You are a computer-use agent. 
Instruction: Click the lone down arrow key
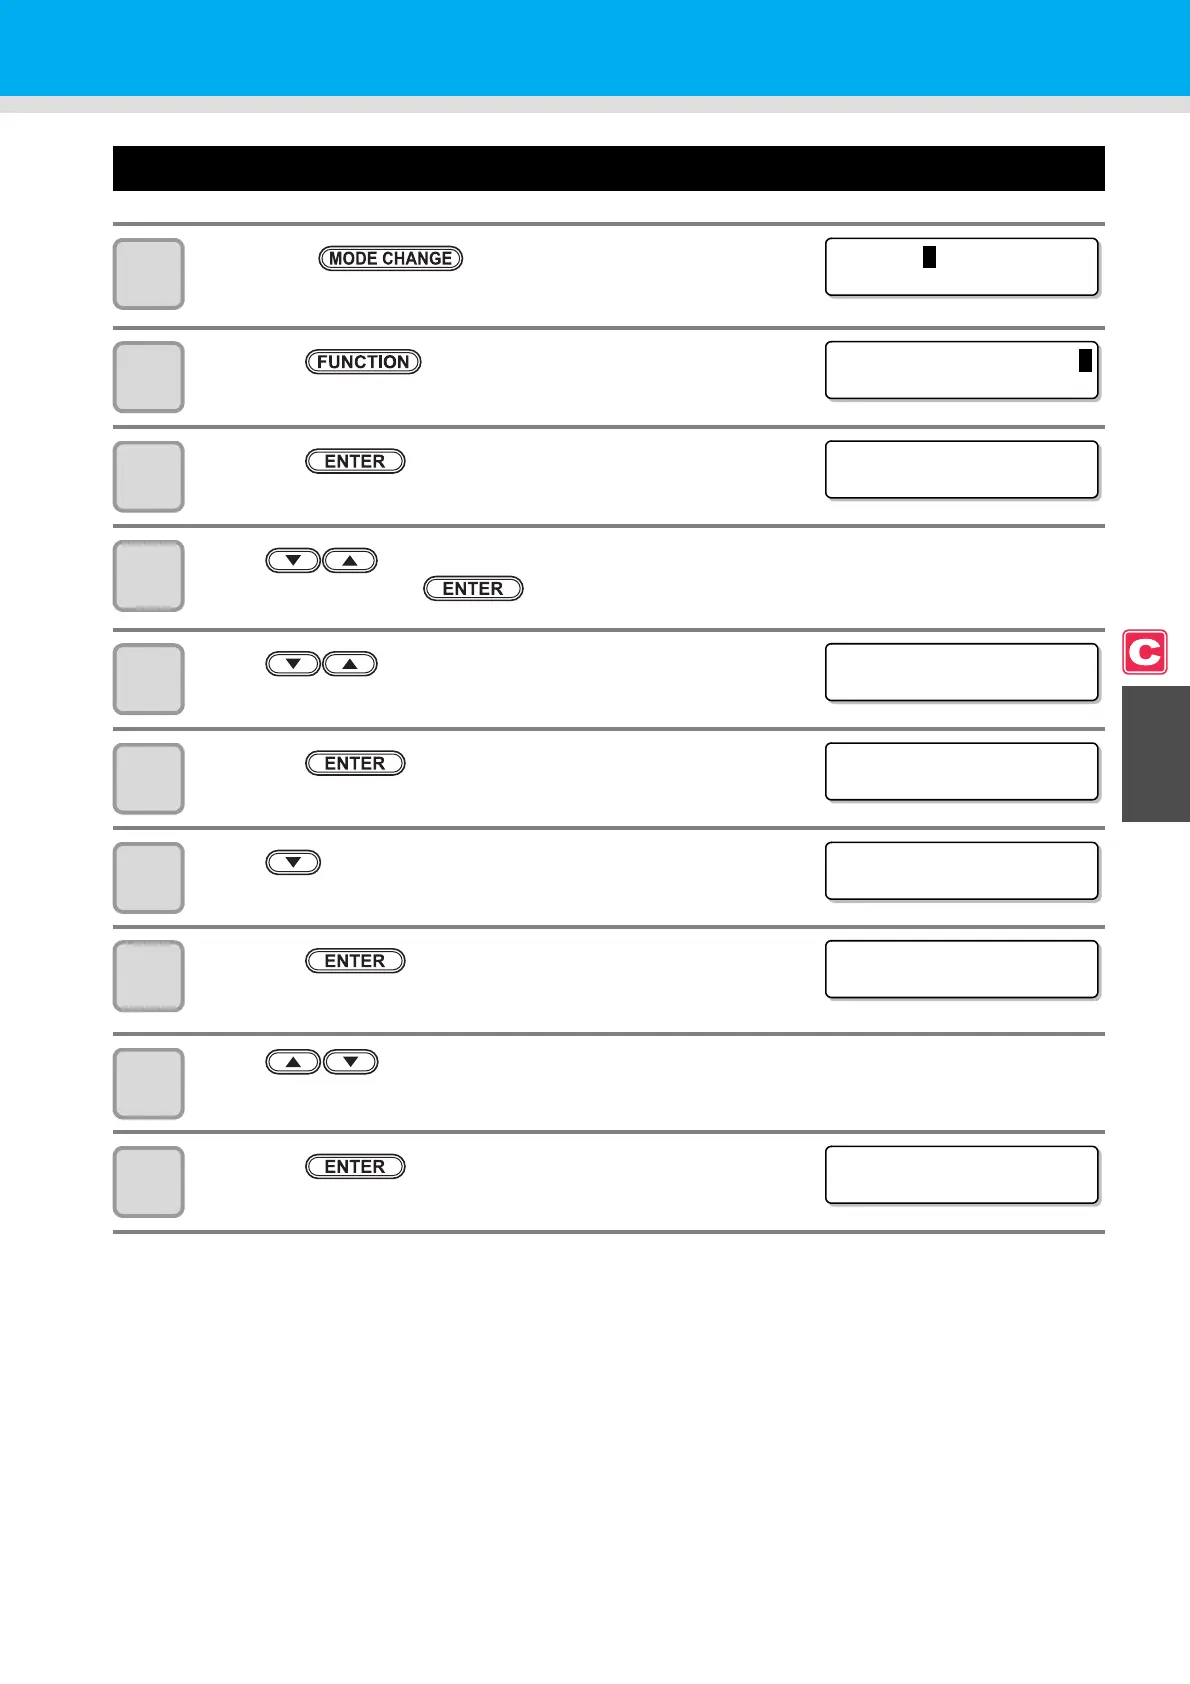tap(293, 862)
